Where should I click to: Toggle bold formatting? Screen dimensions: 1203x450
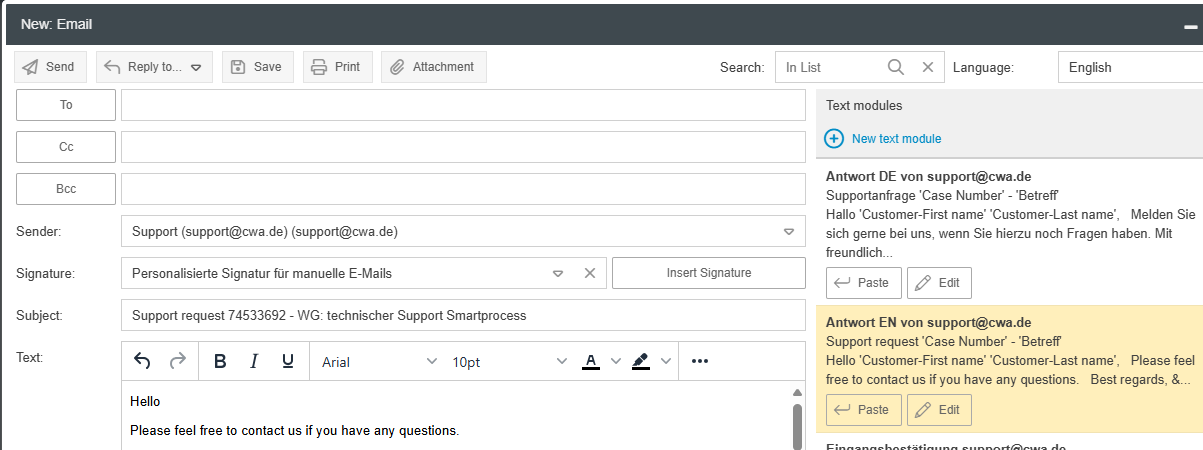click(x=220, y=362)
